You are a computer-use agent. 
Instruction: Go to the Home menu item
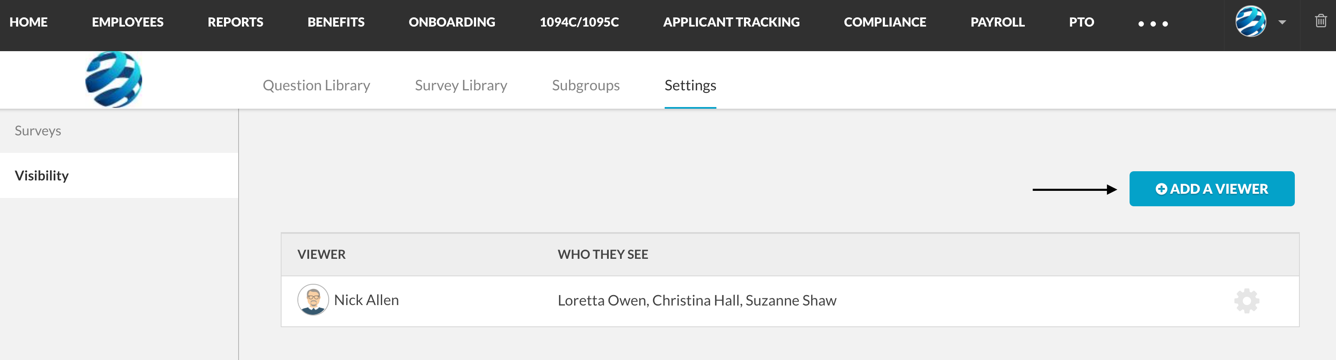tap(29, 22)
